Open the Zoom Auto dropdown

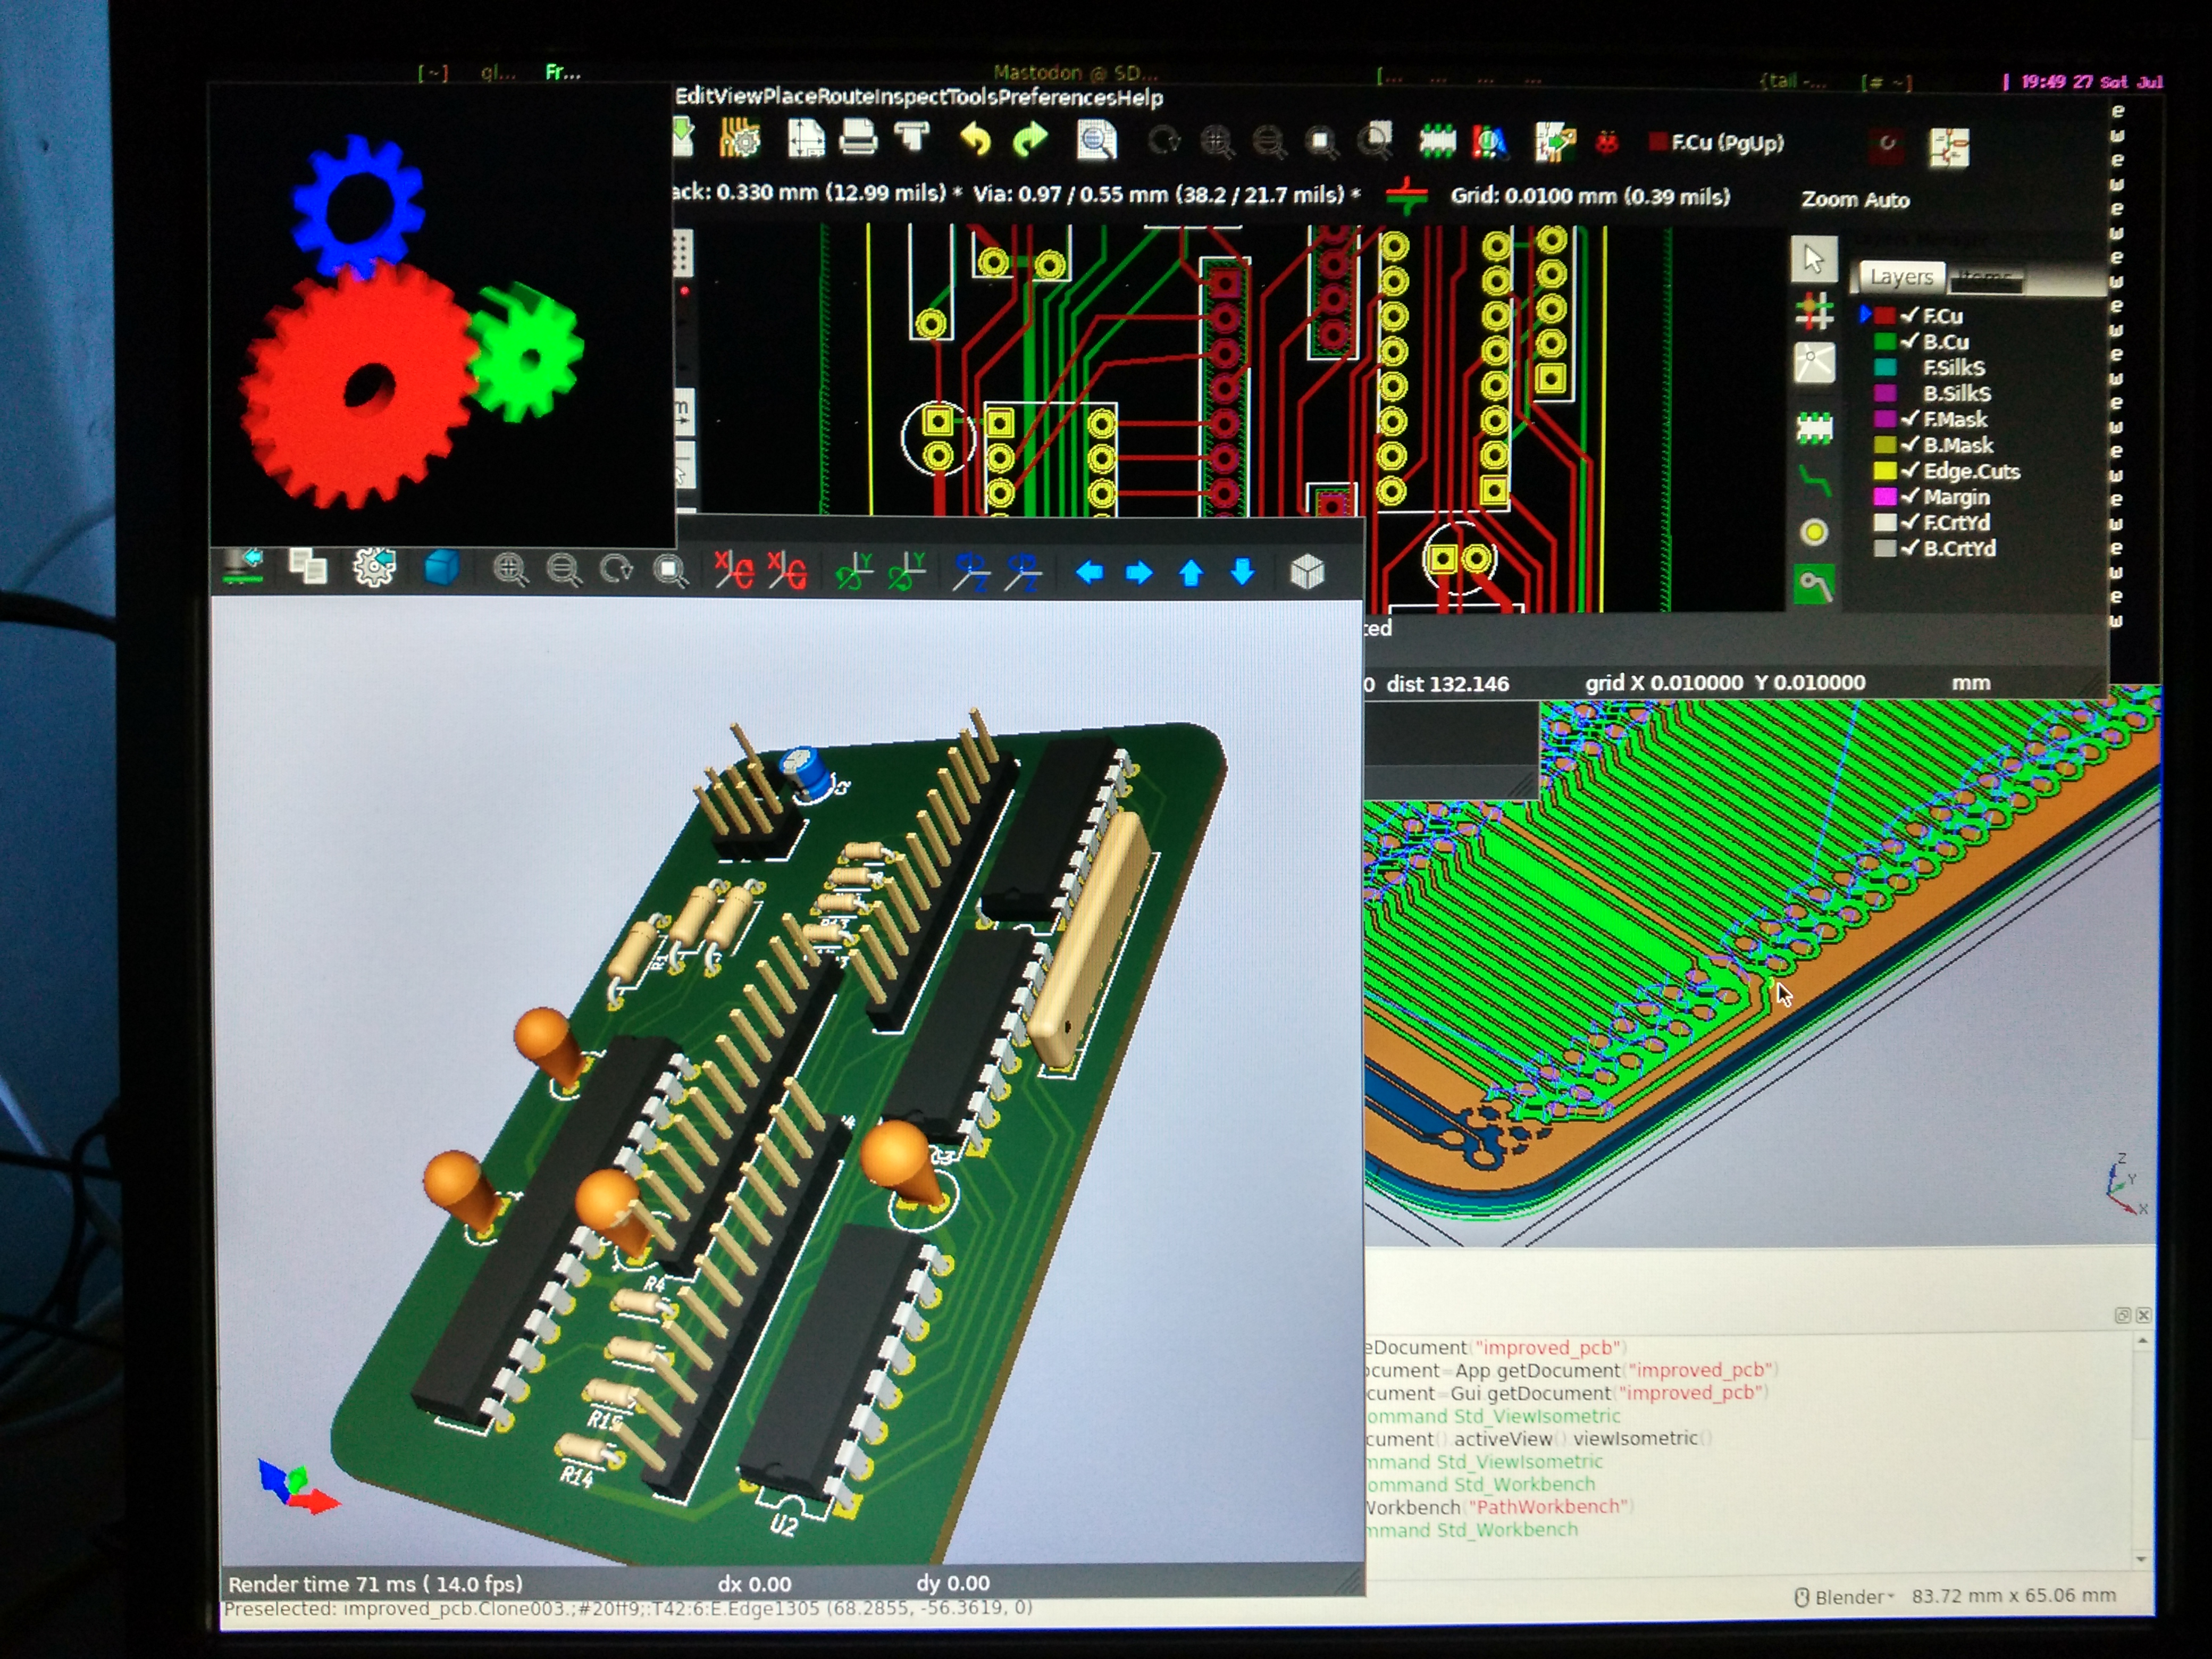click(1855, 200)
